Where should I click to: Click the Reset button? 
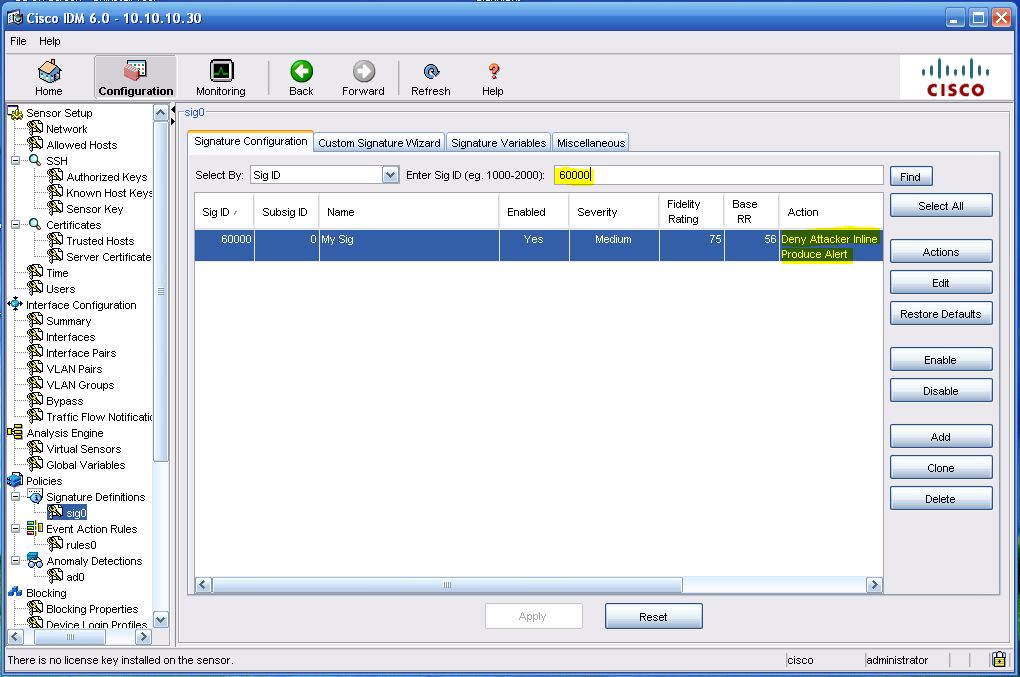(653, 616)
